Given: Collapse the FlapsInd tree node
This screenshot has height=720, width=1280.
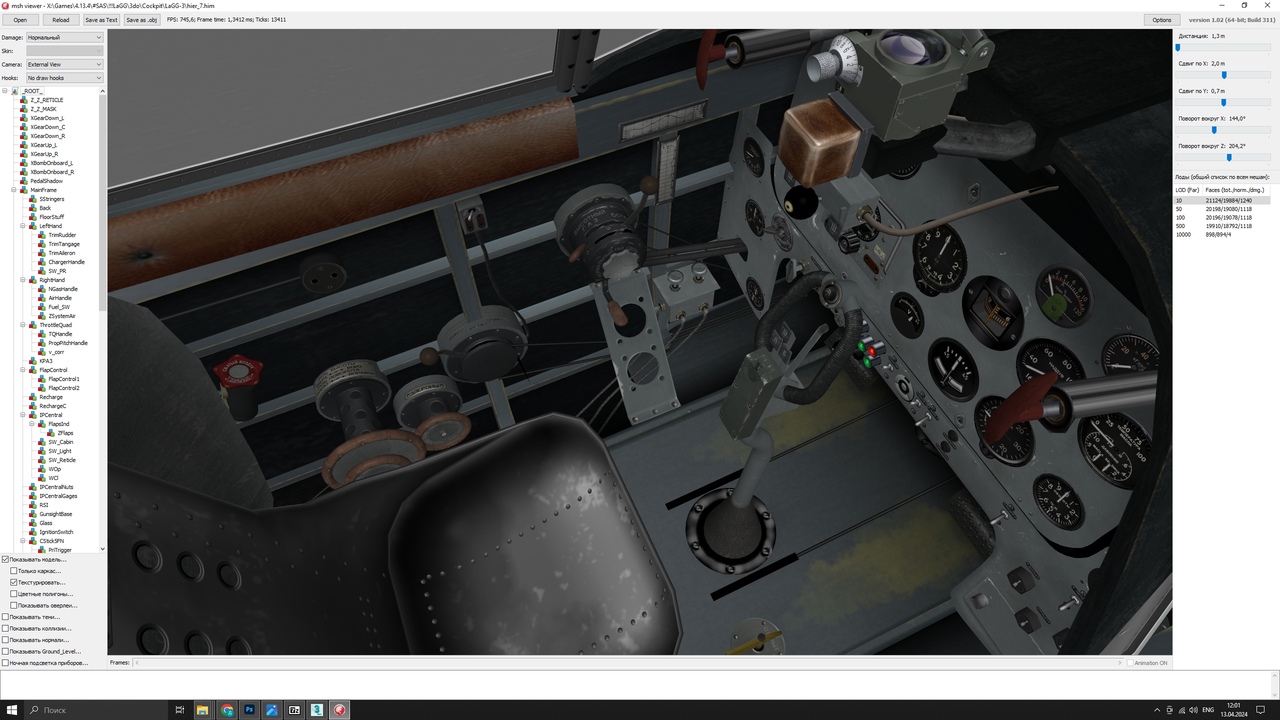Looking at the screenshot, I should [32, 424].
